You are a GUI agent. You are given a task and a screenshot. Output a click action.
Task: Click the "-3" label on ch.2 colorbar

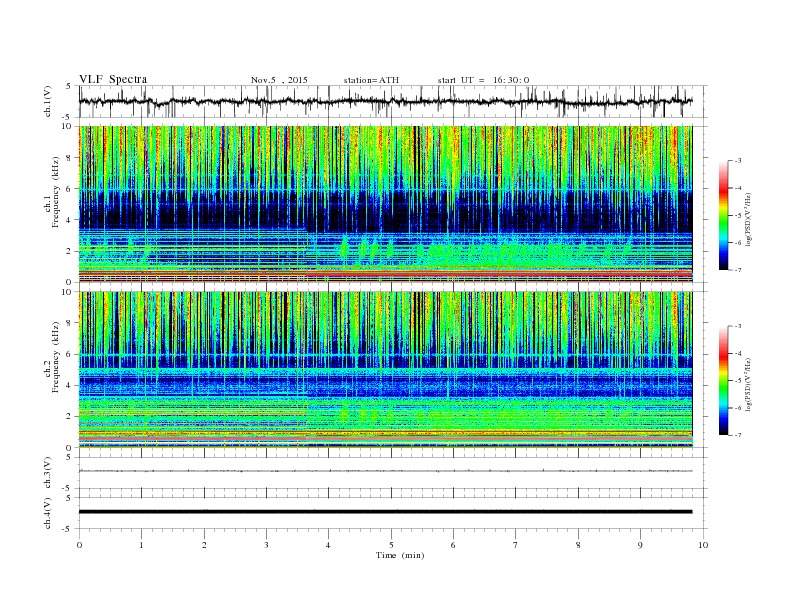click(737, 326)
